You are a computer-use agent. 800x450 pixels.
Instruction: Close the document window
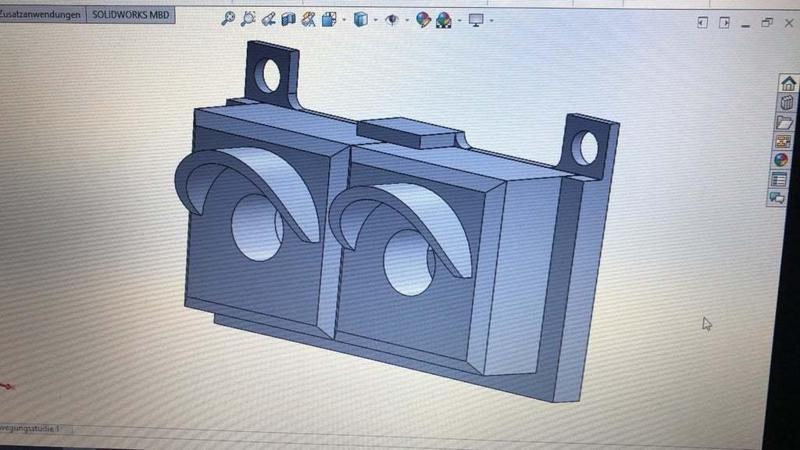click(789, 23)
